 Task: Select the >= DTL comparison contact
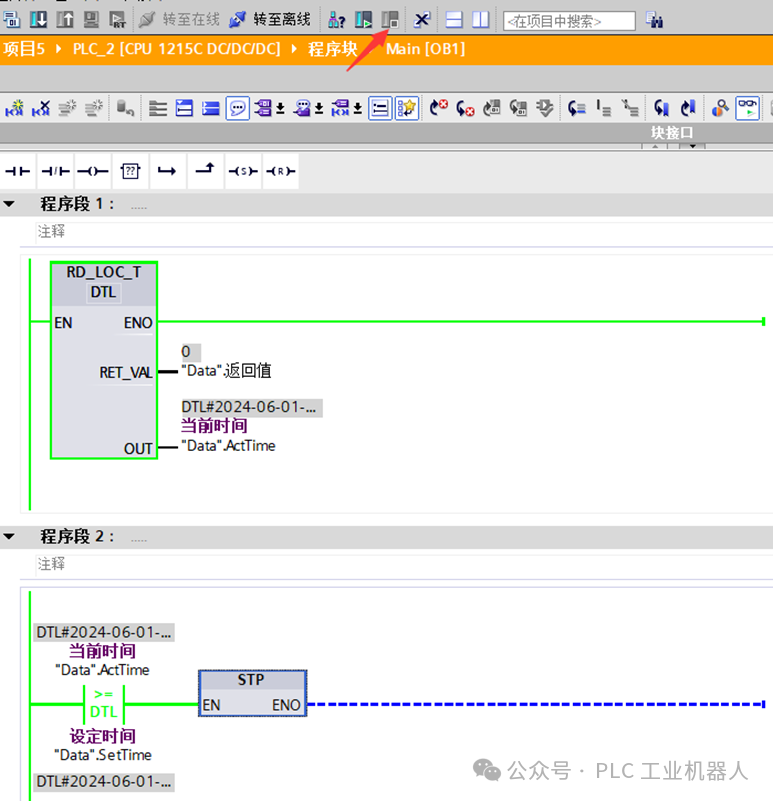(x=104, y=703)
